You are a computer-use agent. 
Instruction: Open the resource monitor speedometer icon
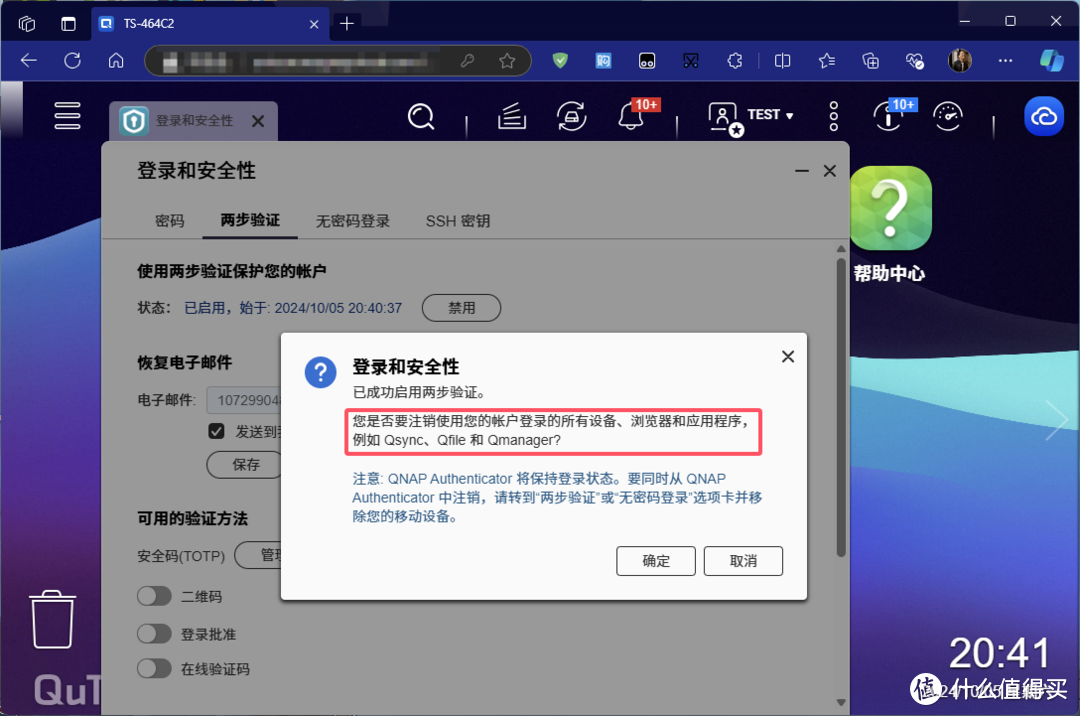[x=947, y=117]
